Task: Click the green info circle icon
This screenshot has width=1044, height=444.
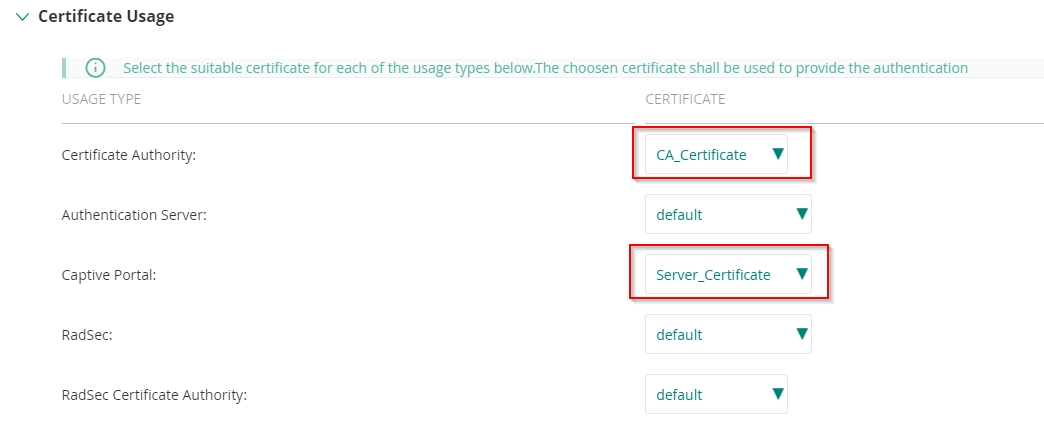Action: 95,68
